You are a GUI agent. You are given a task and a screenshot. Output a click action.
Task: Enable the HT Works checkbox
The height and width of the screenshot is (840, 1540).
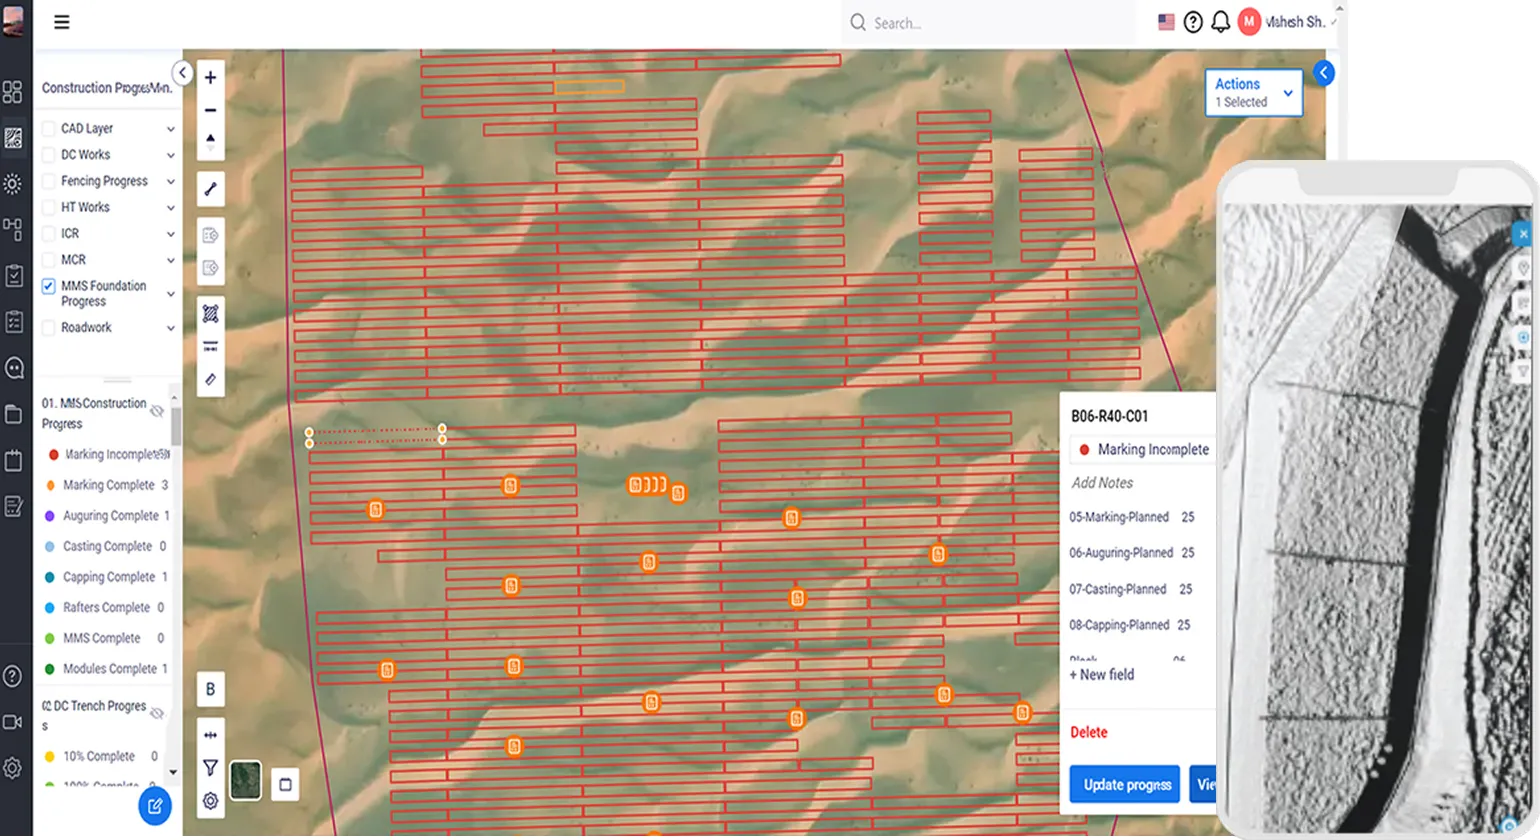coord(48,207)
